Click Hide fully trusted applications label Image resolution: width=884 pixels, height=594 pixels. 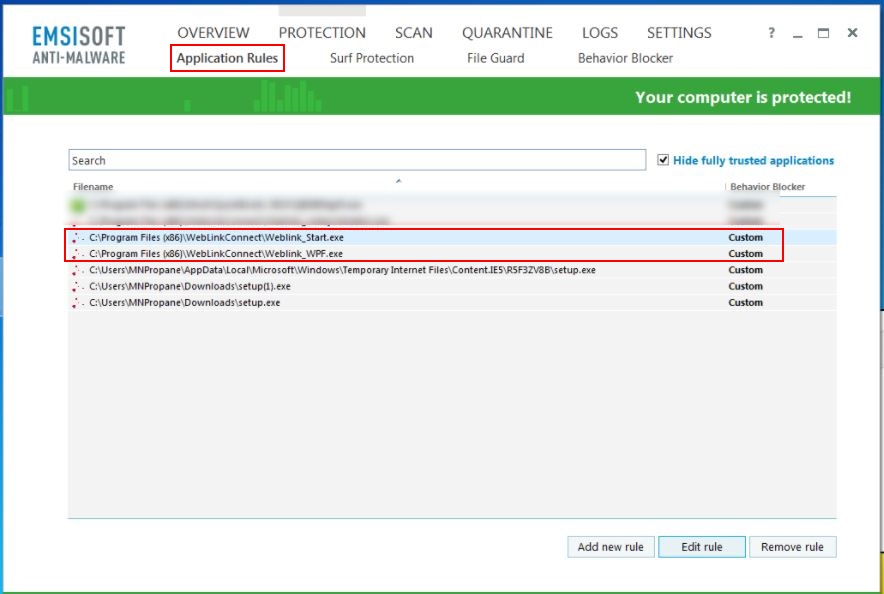click(x=753, y=161)
